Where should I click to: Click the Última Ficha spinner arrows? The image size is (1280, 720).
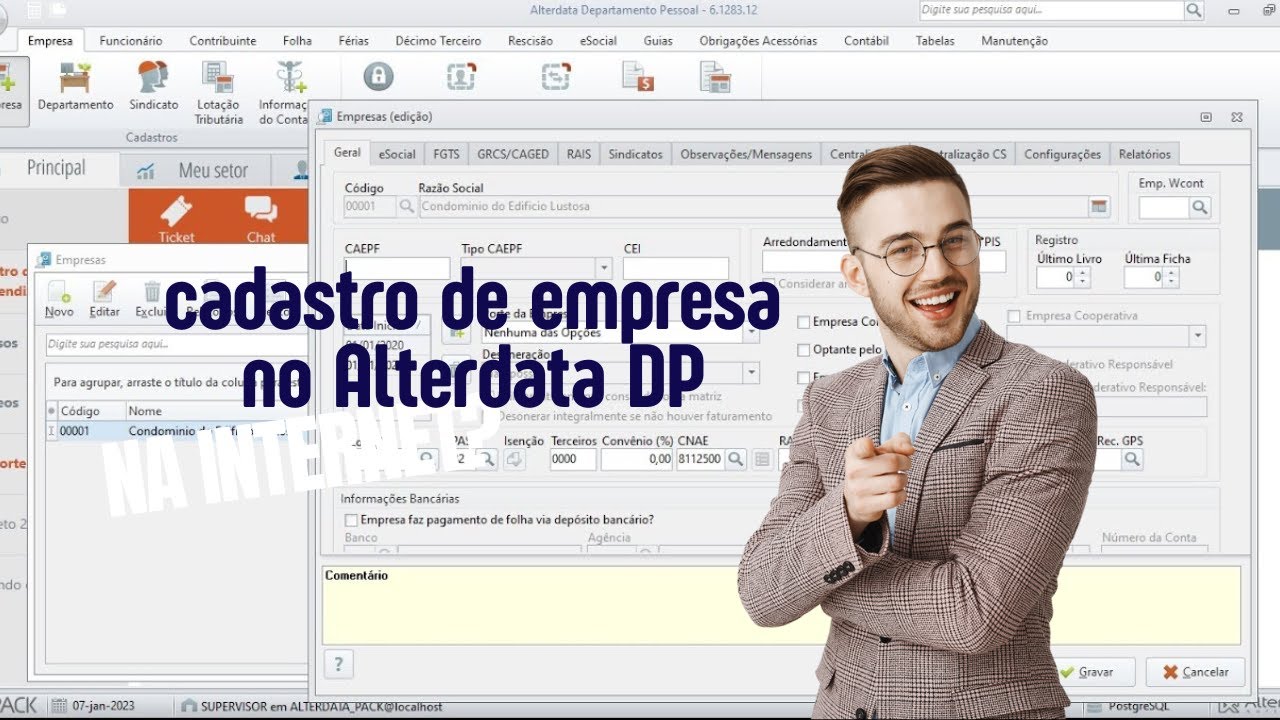pos(1171,277)
